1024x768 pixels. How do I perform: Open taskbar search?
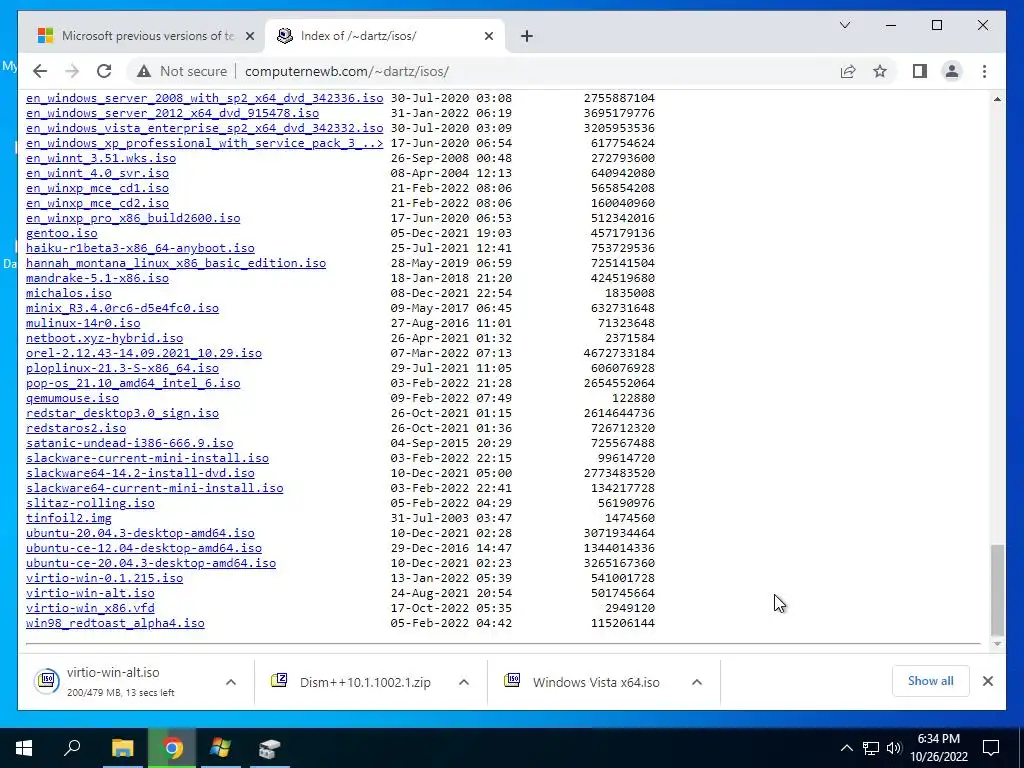(72, 748)
